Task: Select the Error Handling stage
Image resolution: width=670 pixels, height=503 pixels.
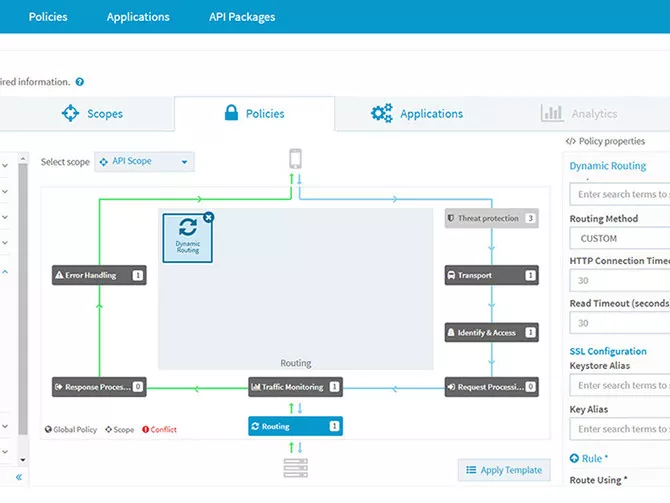Action: (99, 275)
